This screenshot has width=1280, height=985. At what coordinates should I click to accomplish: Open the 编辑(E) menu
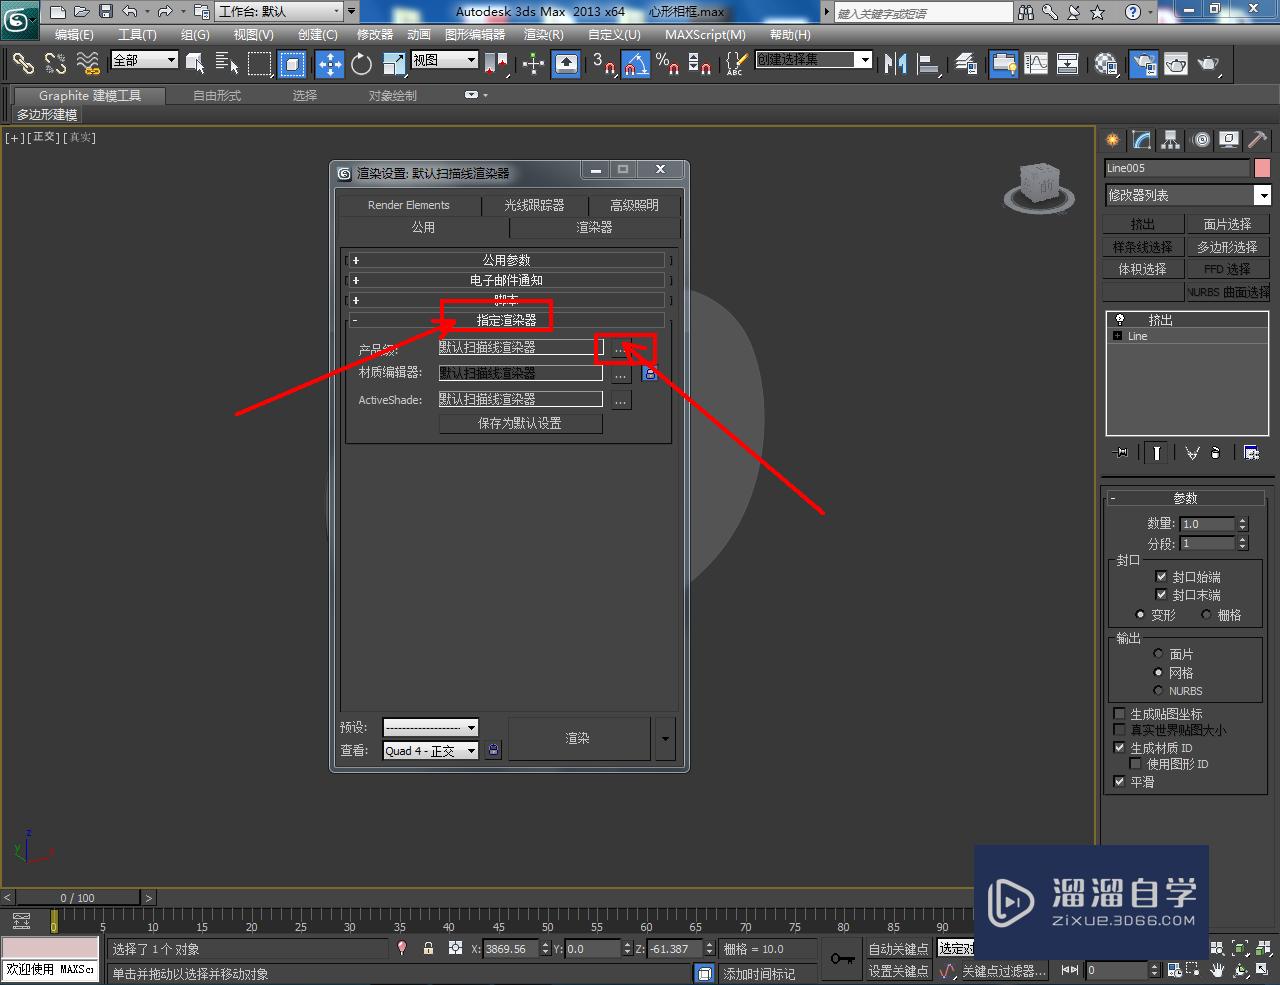73,34
